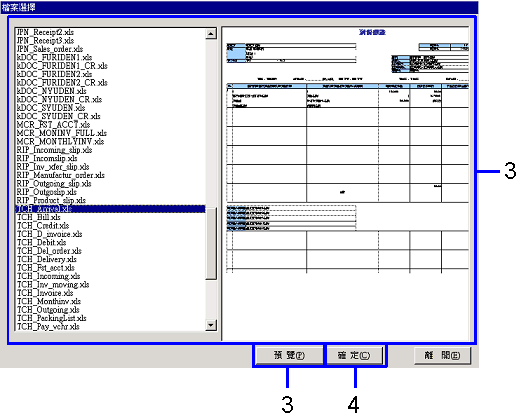Click the vertical scrollbar thumb in file list
The height and width of the screenshot is (420, 517).
pos(211,244)
